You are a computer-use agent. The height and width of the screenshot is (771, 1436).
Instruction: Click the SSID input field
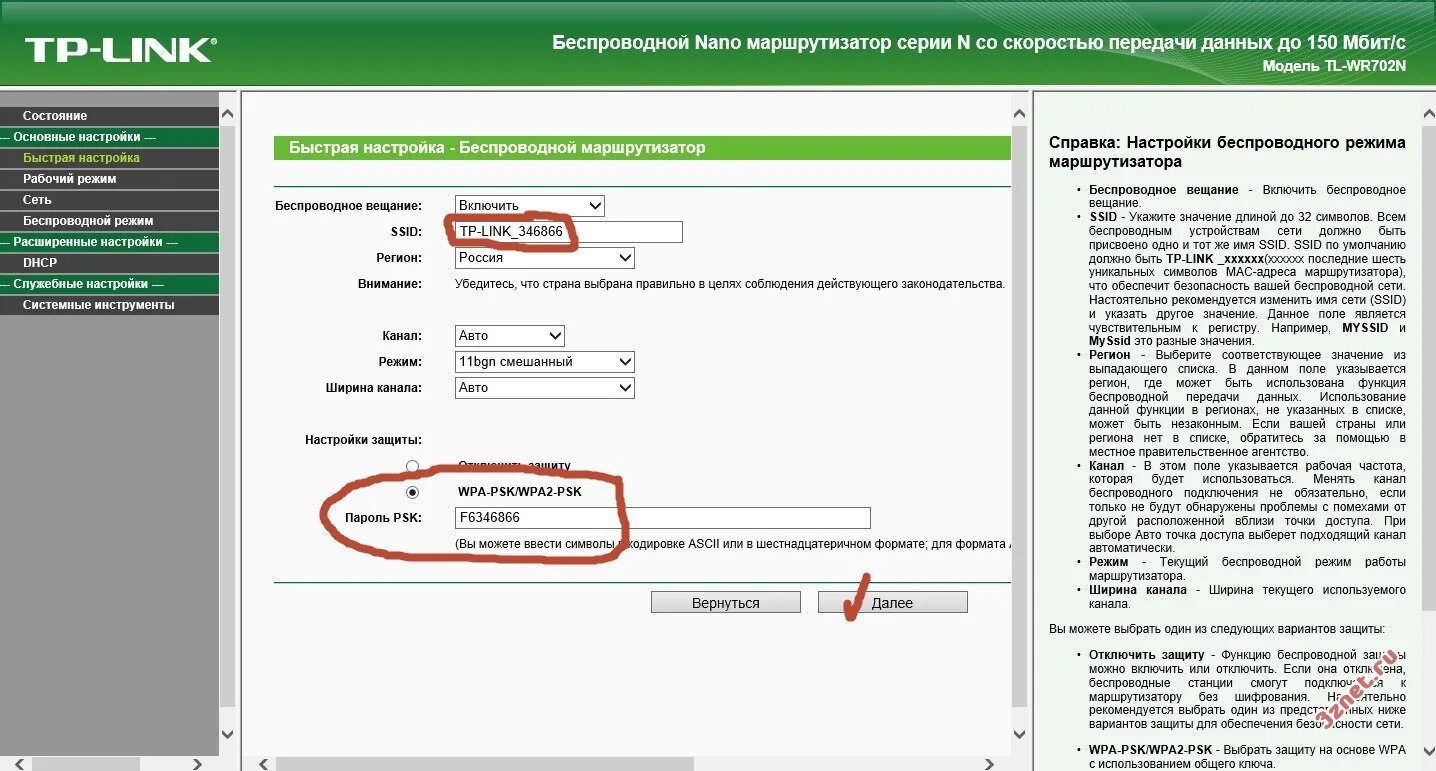click(569, 232)
